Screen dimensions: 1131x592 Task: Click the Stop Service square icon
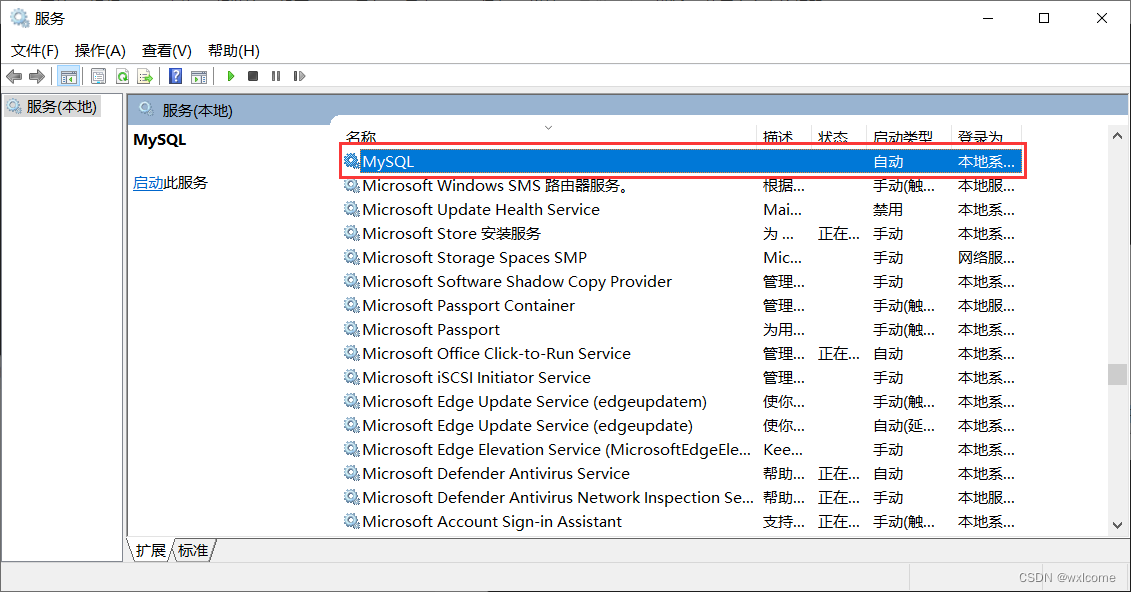[253, 76]
